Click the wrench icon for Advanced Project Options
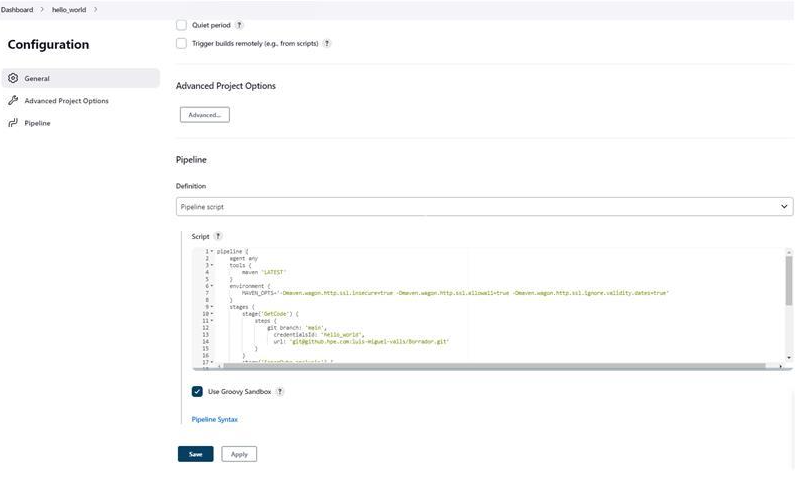Screen dimensions: 800x482 [13, 100]
